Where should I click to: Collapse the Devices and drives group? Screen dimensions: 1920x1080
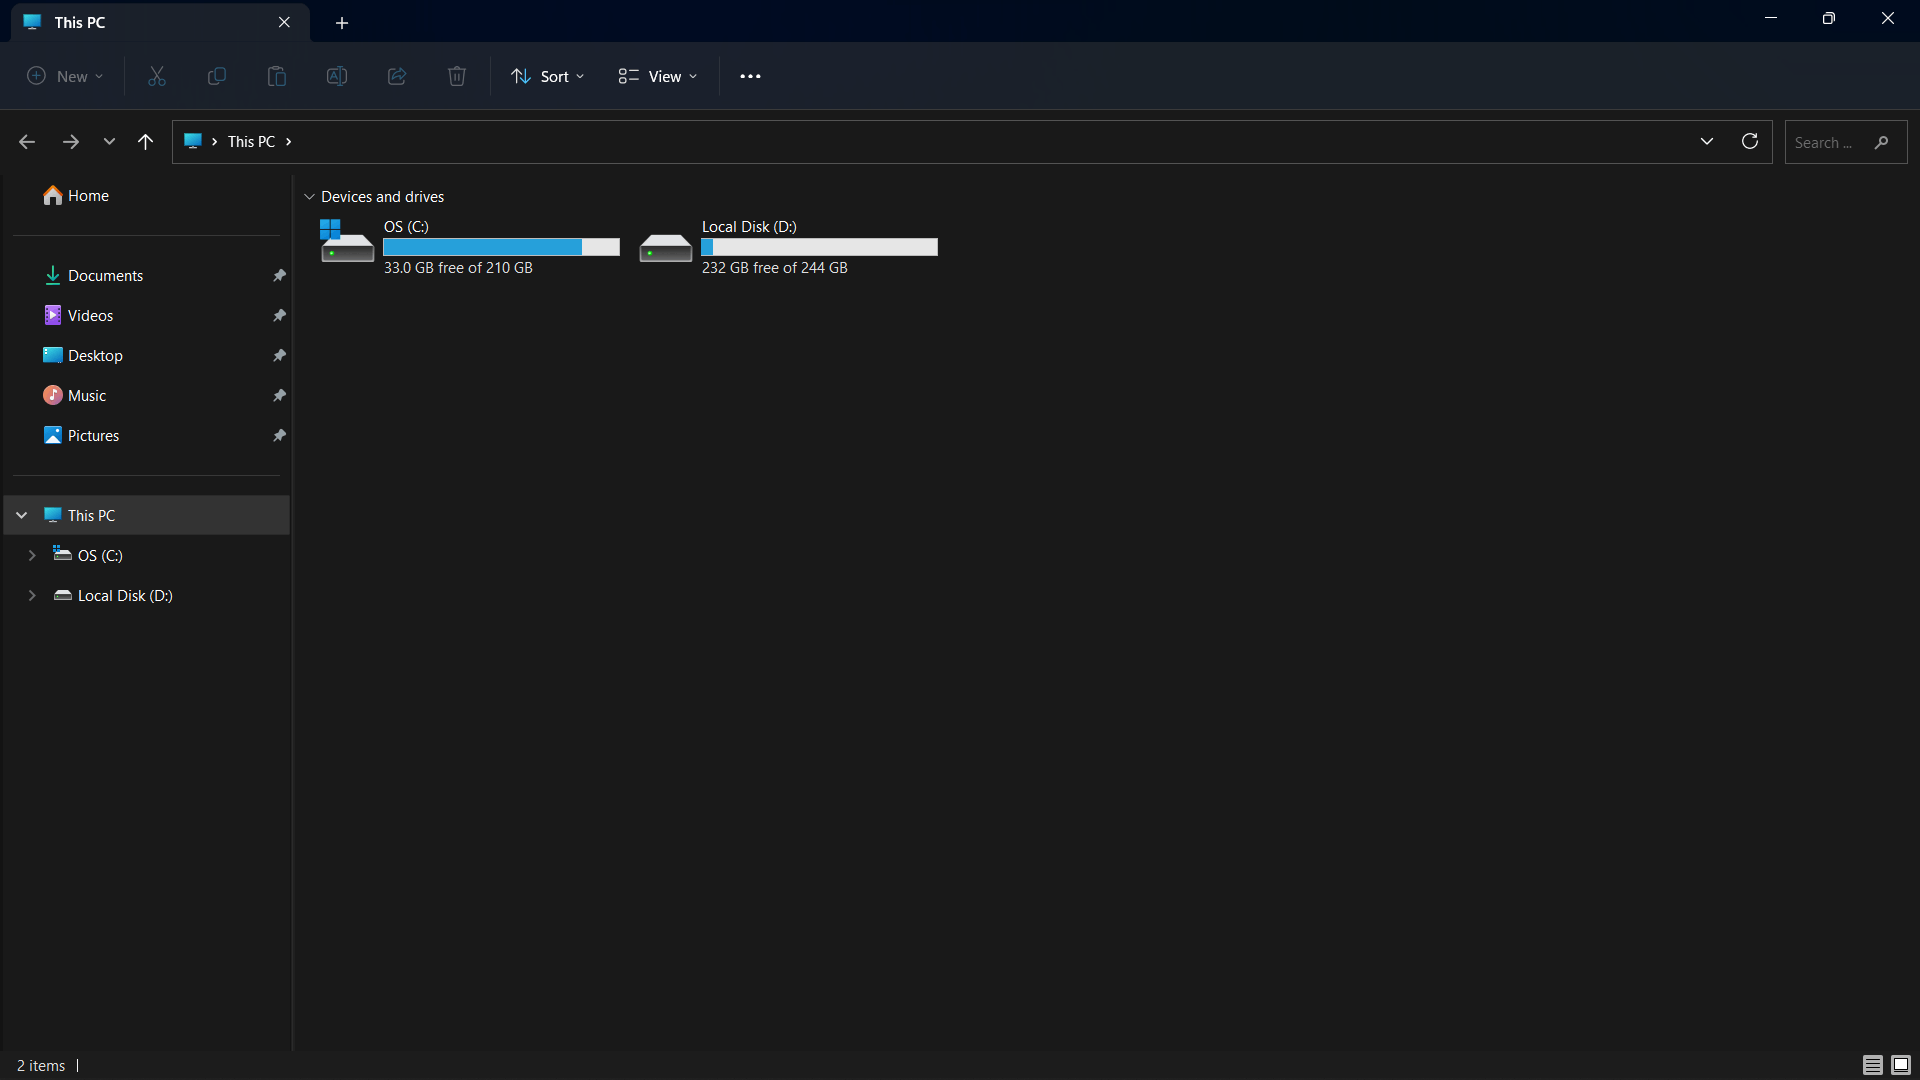[310, 197]
